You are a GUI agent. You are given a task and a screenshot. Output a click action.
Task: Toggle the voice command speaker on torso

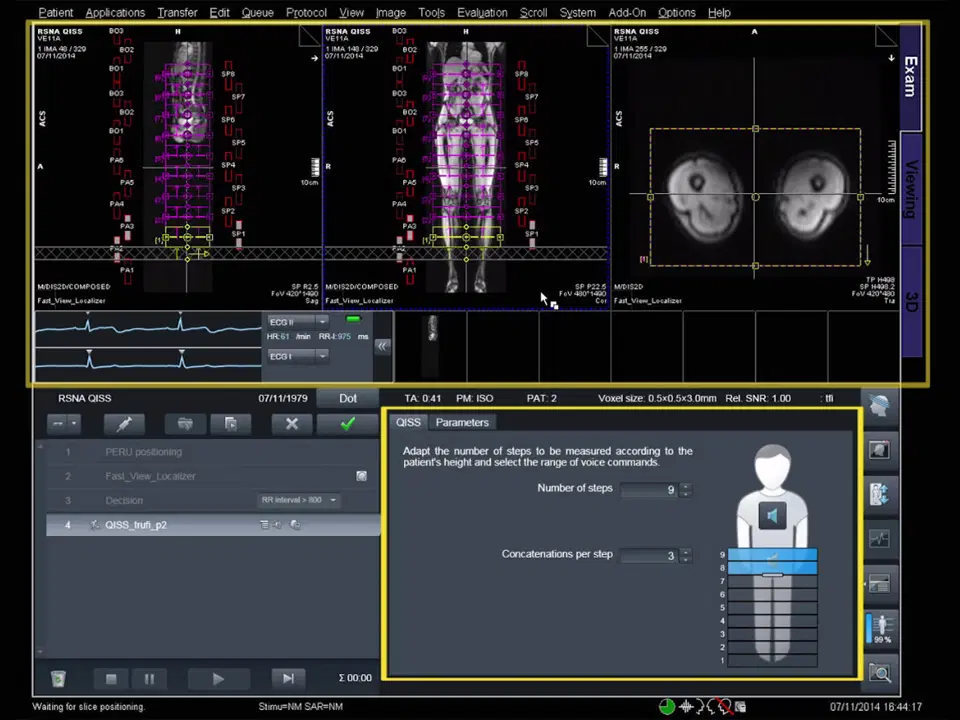coord(772,516)
